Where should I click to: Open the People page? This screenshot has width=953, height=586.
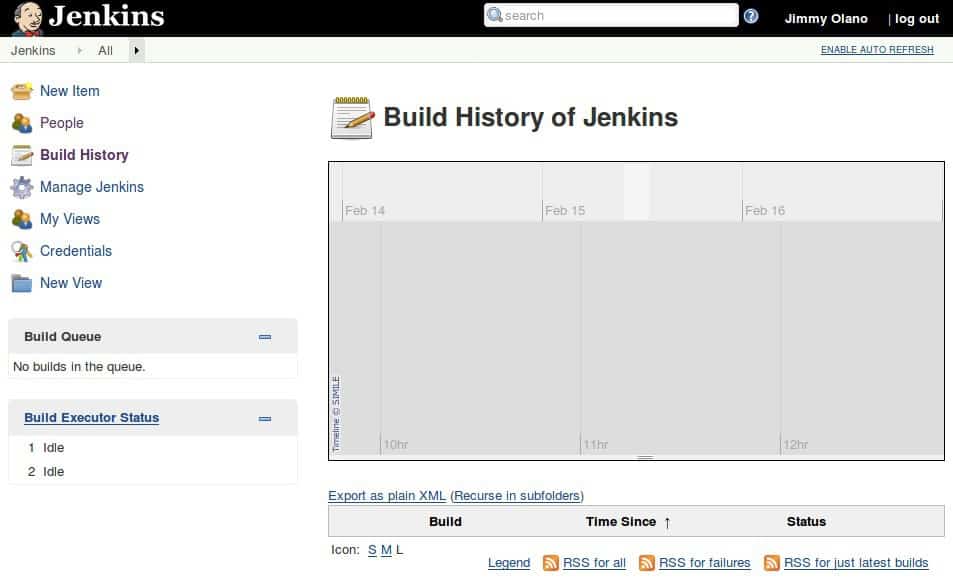pyautogui.click(x=62, y=123)
